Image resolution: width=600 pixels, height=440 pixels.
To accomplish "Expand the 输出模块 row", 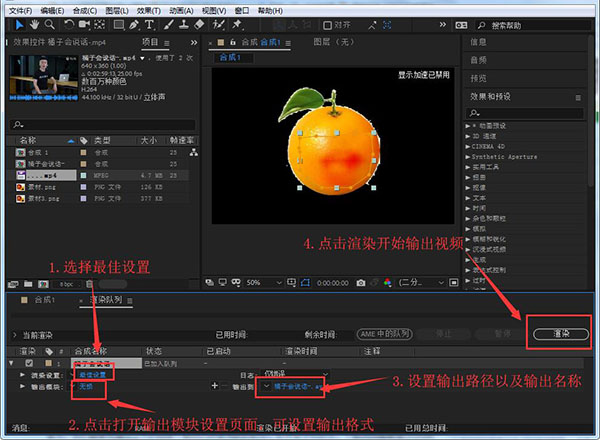I will click(x=23, y=386).
